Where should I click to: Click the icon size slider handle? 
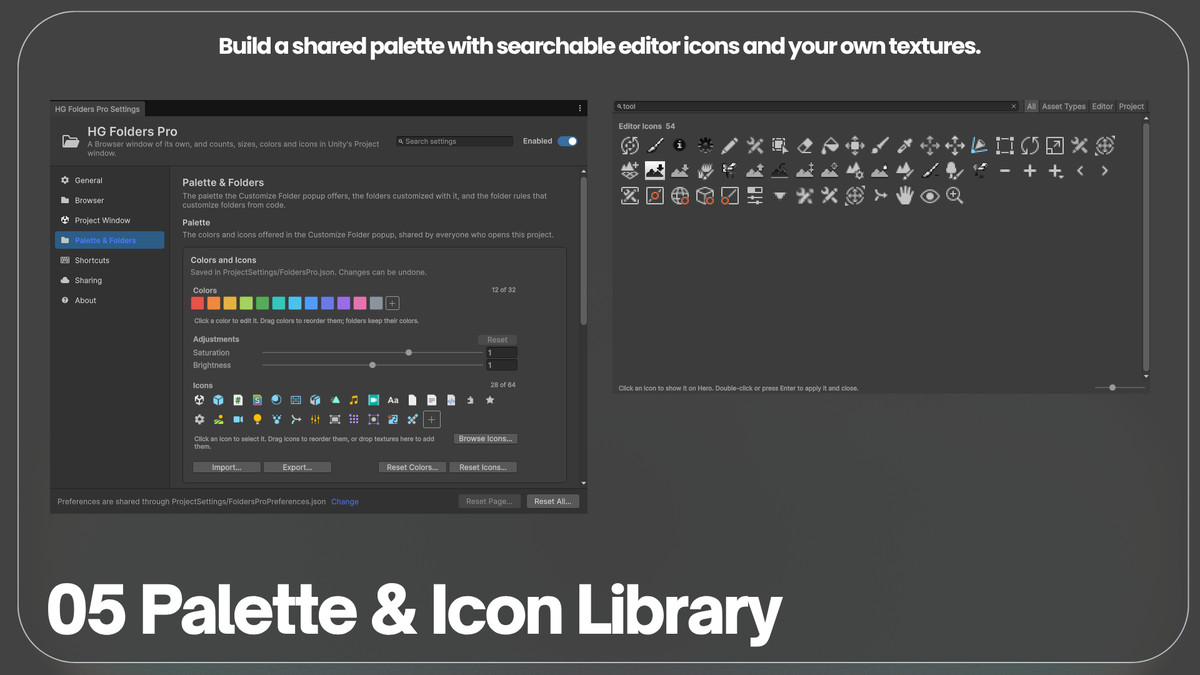click(1113, 387)
